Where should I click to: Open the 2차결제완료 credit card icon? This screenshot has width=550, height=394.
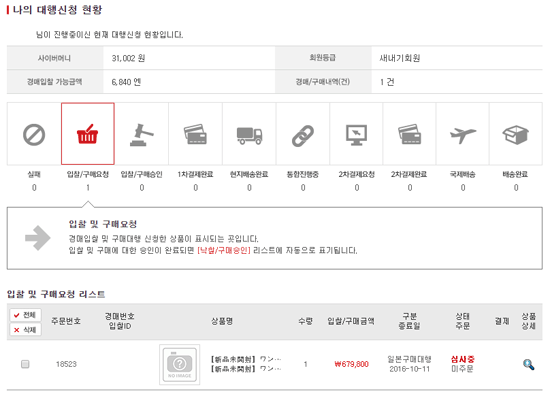pos(409,134)
